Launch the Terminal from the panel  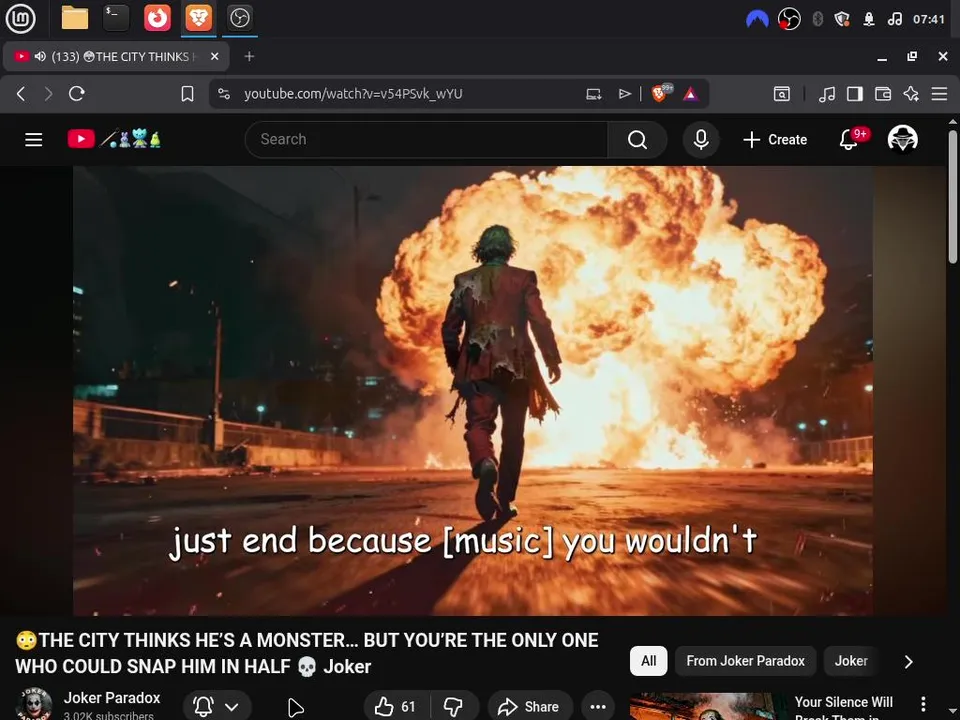point(116,18)
